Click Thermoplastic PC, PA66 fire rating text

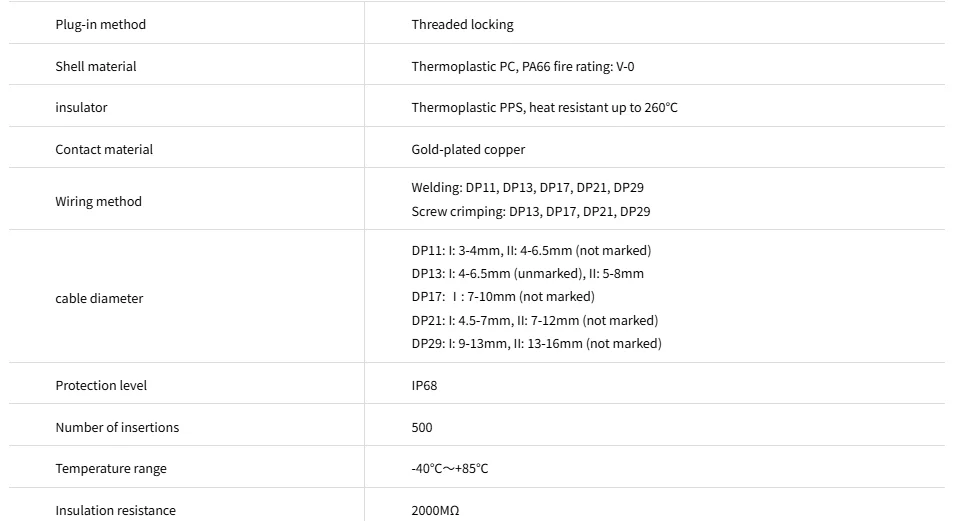click(523, 66)
